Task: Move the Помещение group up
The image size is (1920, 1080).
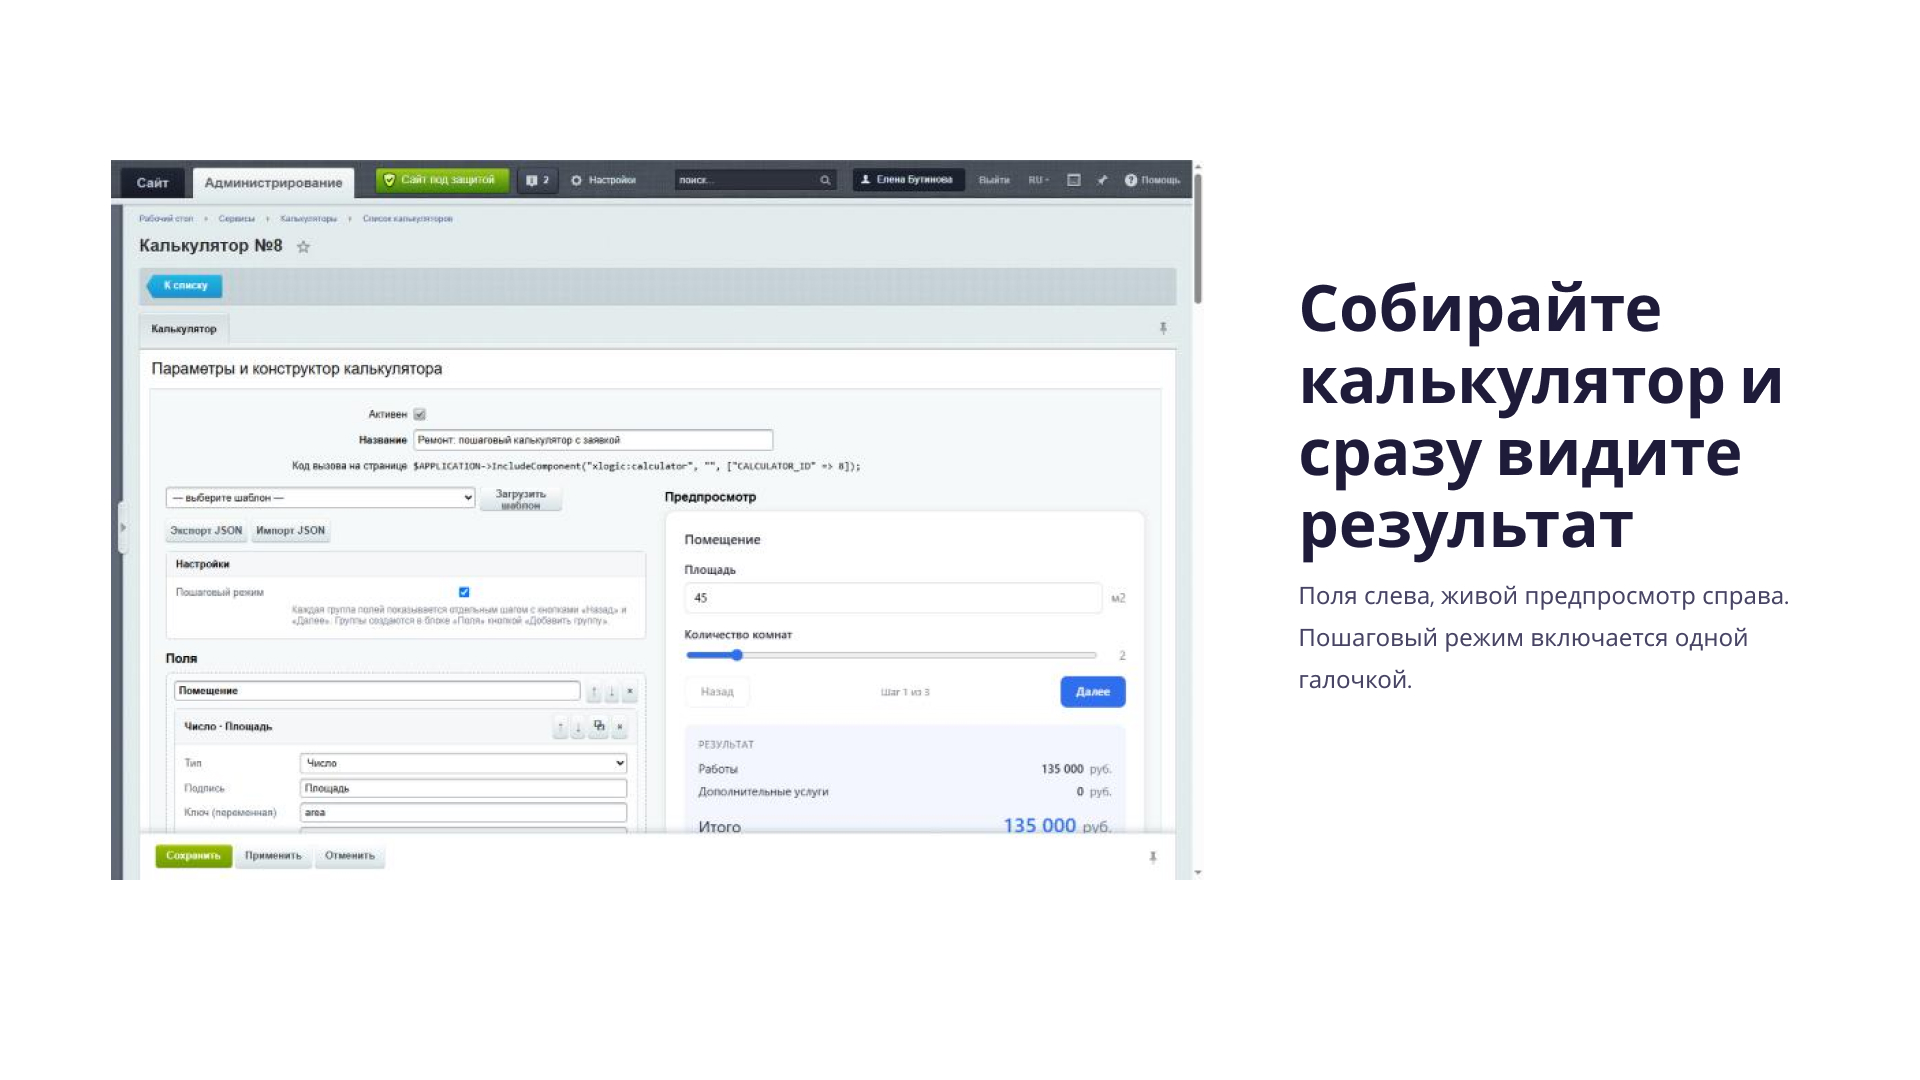Action: (x=594, y=691)
